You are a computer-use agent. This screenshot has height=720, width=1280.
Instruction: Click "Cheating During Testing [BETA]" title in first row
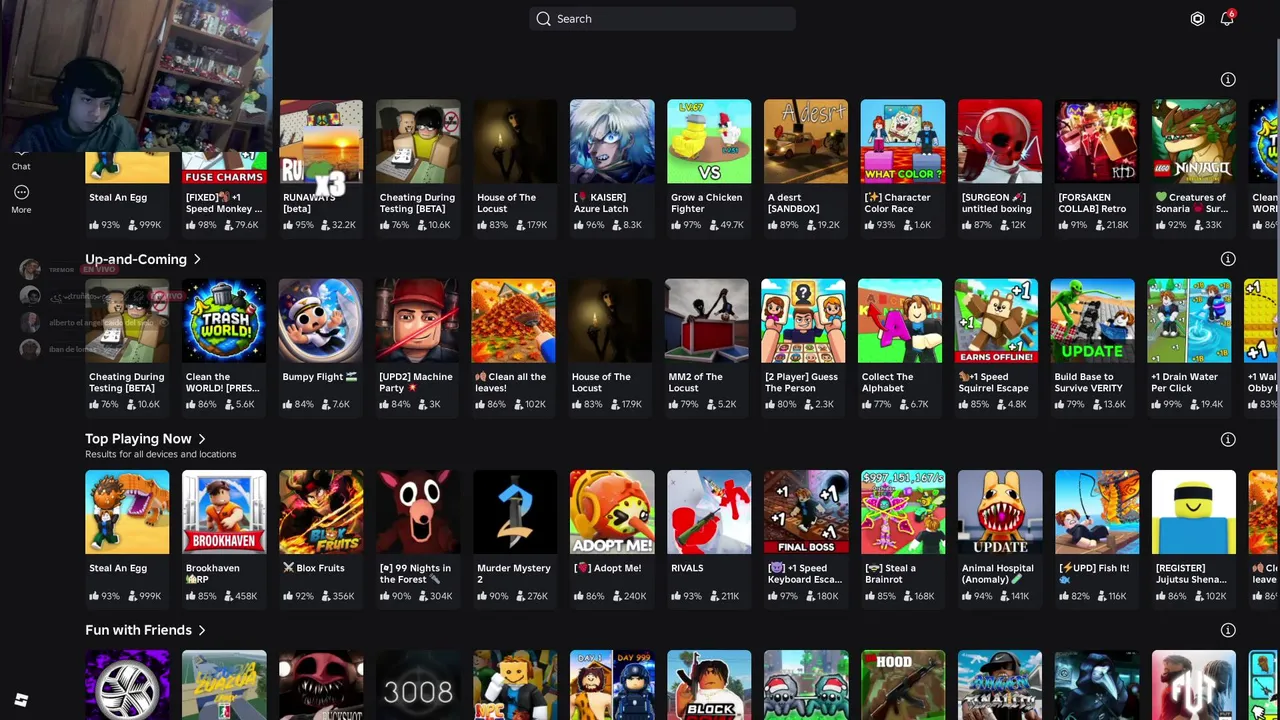(x=417, y=203)
